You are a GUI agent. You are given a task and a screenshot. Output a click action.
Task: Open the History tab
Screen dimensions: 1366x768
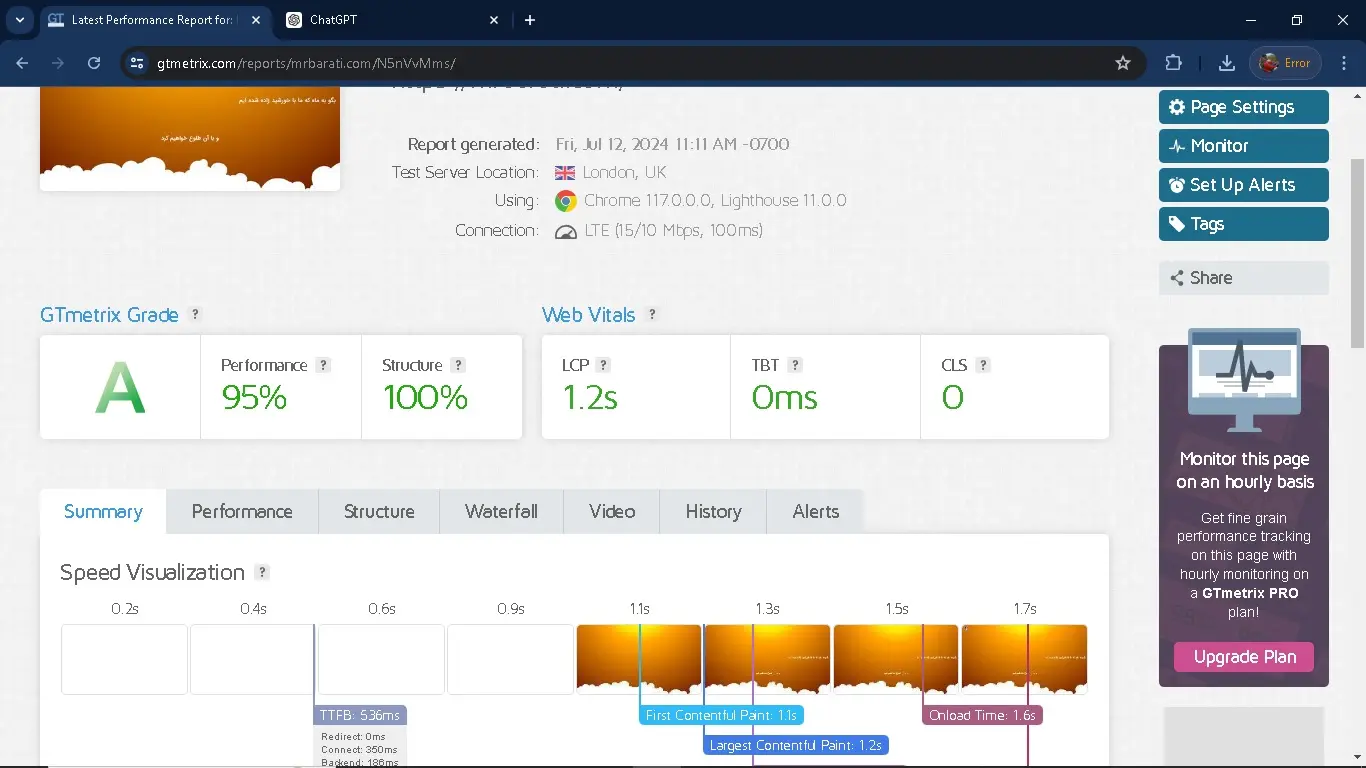[x=713, y=511]
